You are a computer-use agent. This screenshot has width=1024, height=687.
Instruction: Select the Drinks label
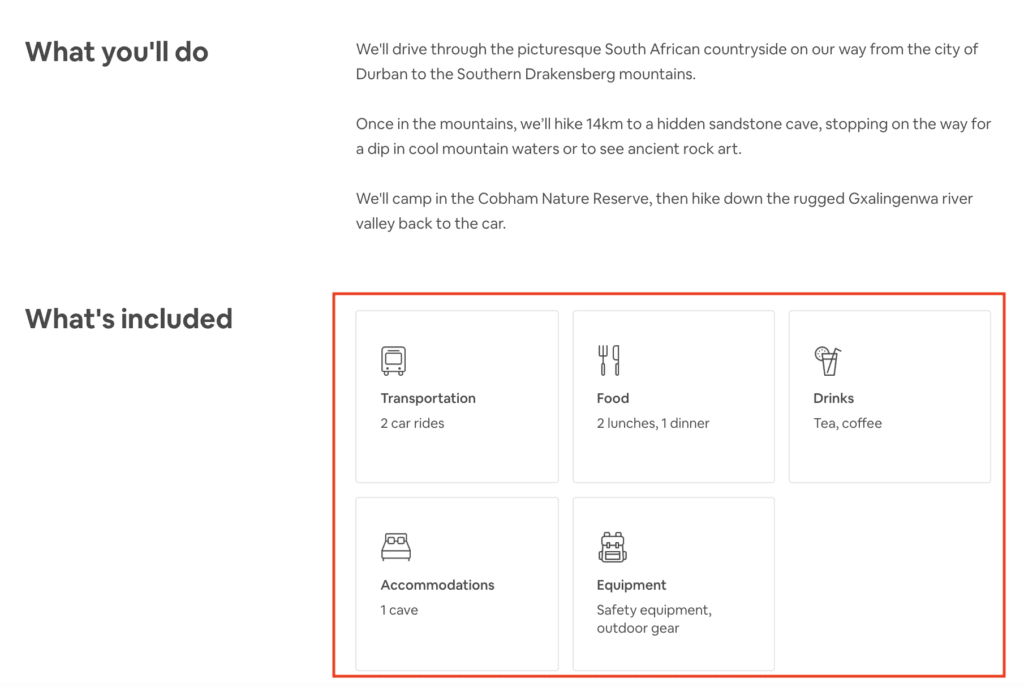click(x=834, y=398)
